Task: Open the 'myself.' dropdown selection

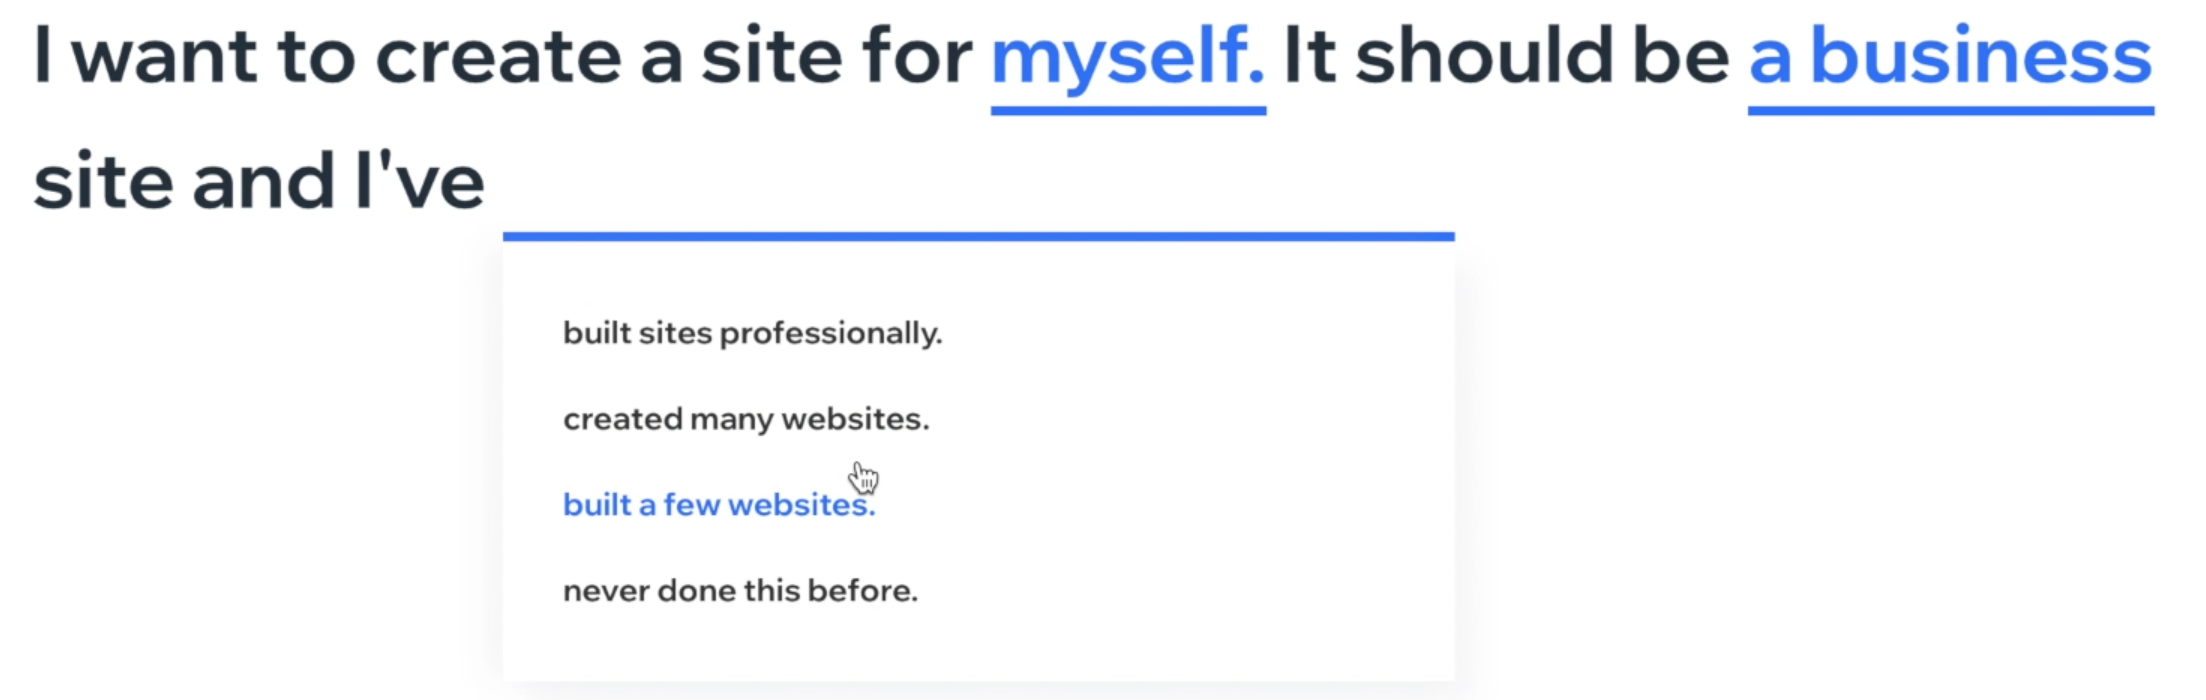Action: pos(1128,58)
